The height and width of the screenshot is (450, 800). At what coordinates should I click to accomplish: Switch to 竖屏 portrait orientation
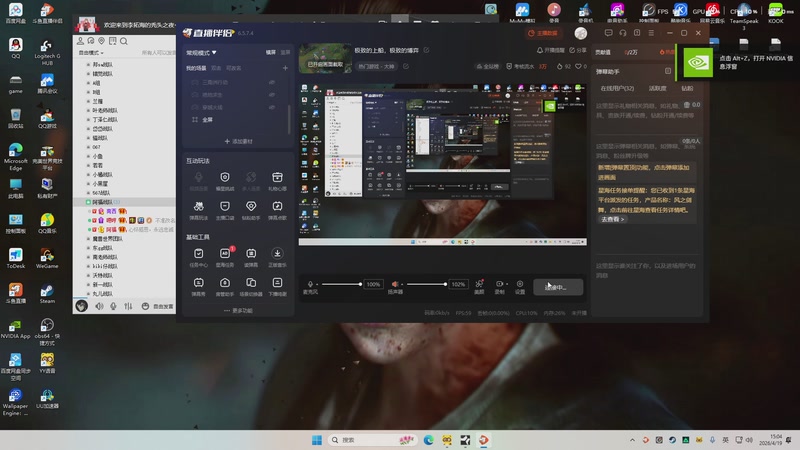[285, 52]
